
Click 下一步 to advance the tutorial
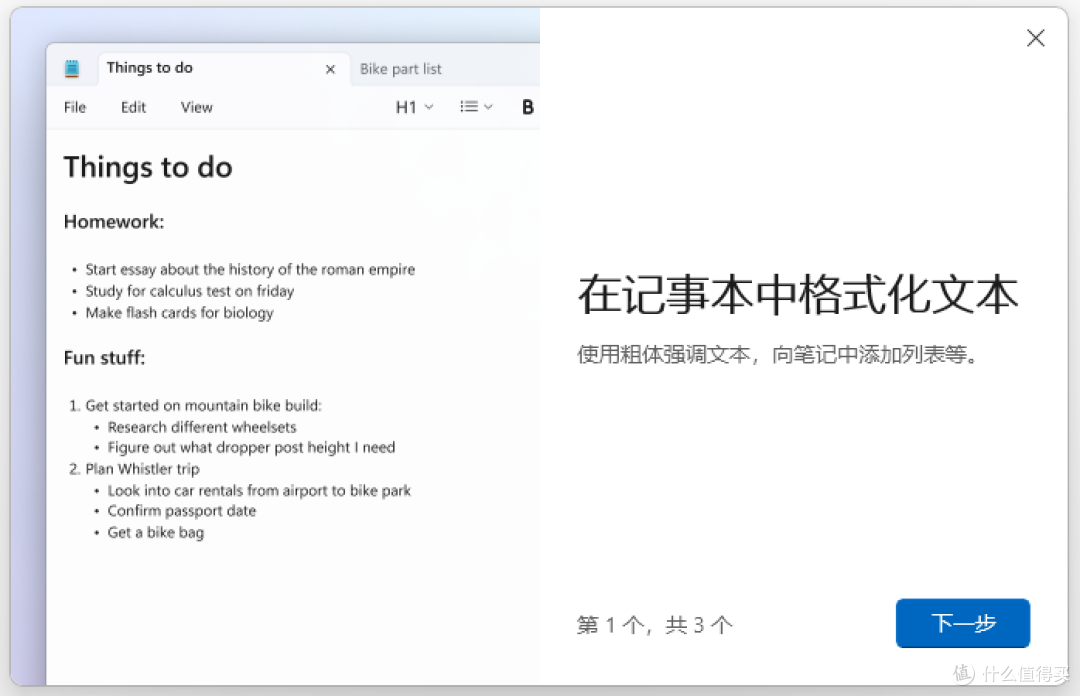[x=962, y=623]
